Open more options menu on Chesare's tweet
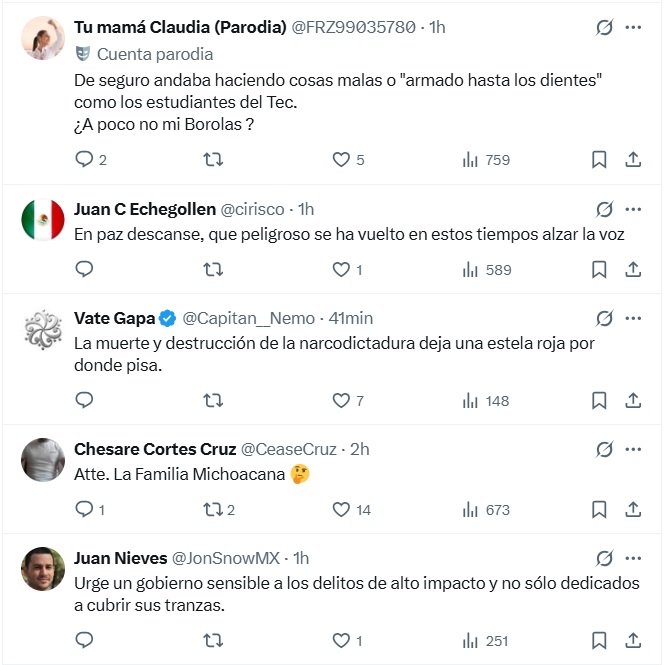The image size is (667, 665). click(633, 449)
